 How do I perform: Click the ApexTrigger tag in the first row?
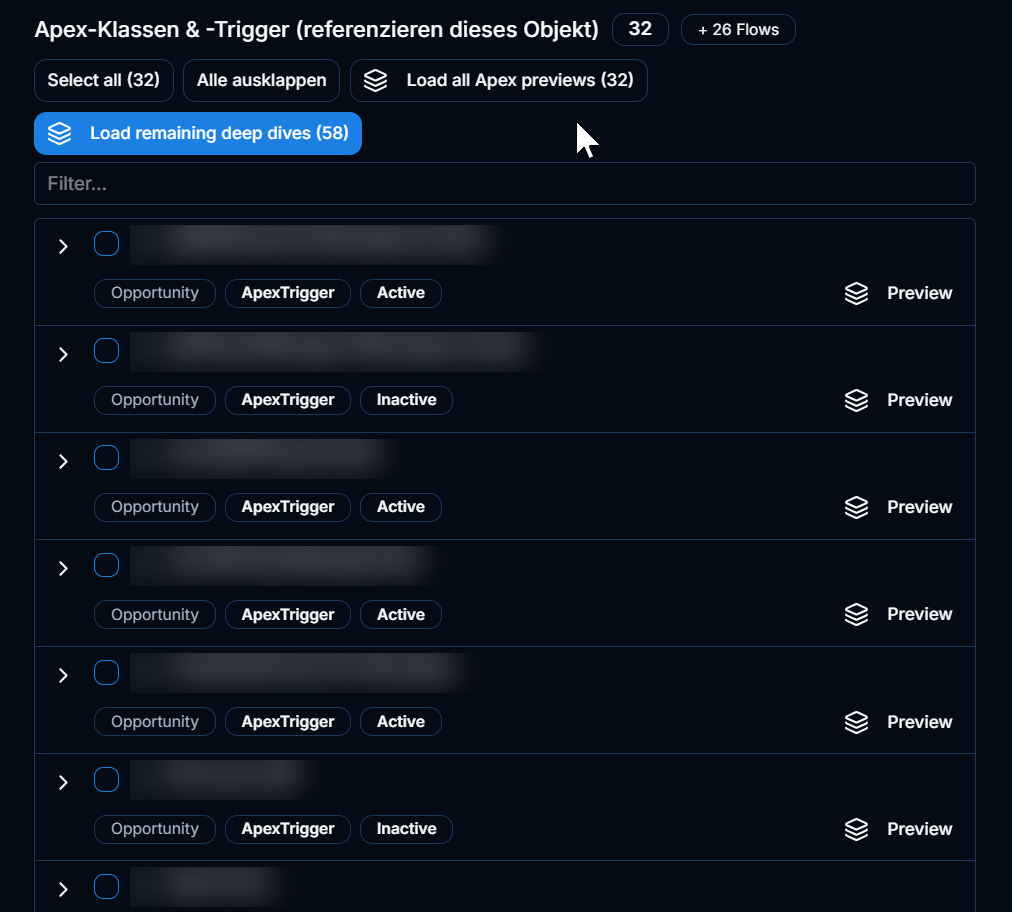tap(288, 293)
